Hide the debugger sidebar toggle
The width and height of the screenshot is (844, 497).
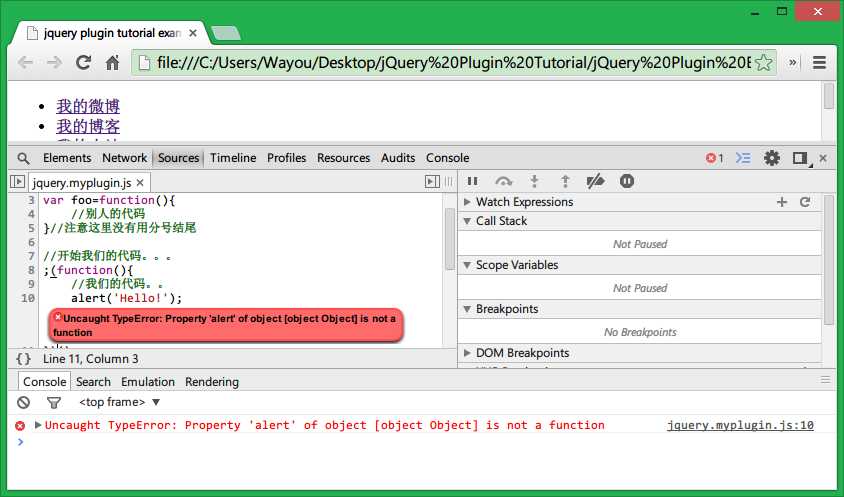432,182
